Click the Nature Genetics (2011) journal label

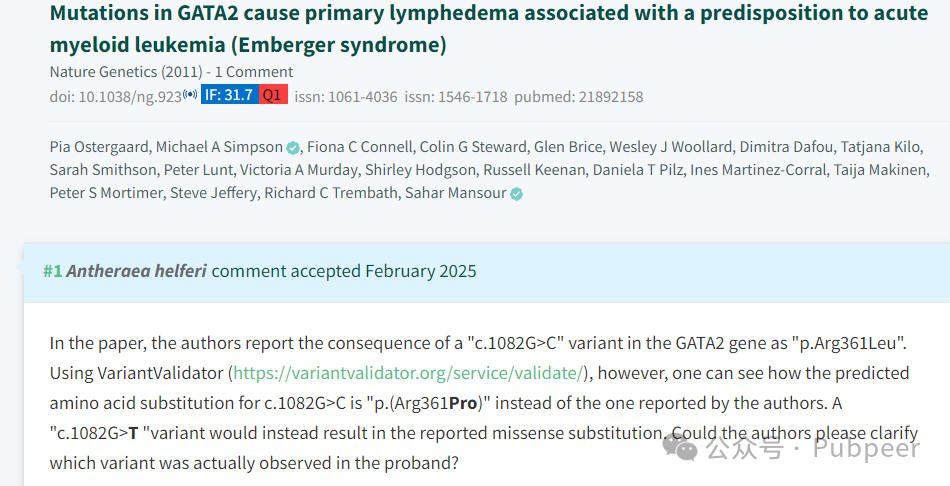[x=126, y=72]
